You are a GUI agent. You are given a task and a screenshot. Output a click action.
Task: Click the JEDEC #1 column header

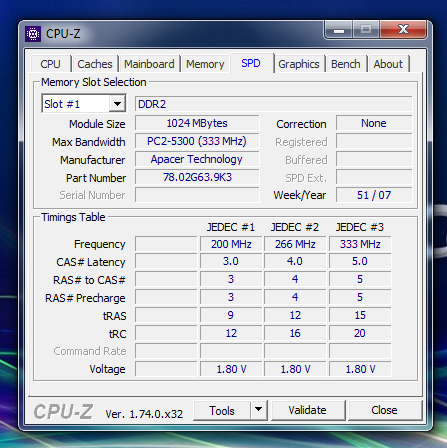point(231,227)
